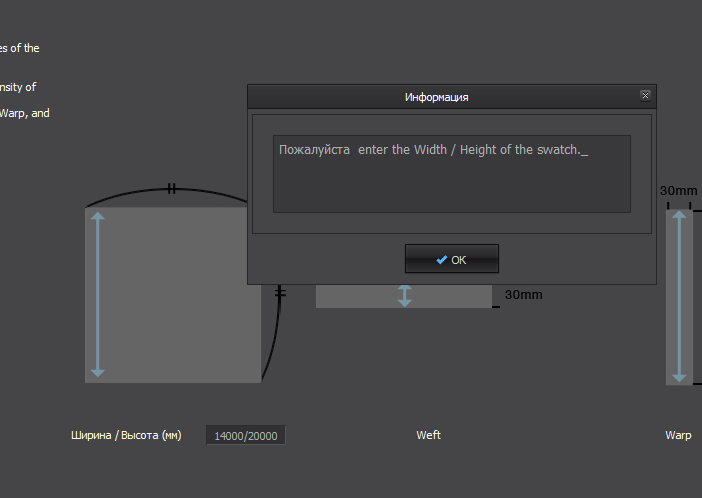The height and width of the screenshot is (498, 702).
Task: Close the Информация dialog
Action: (x=645, y=95)
